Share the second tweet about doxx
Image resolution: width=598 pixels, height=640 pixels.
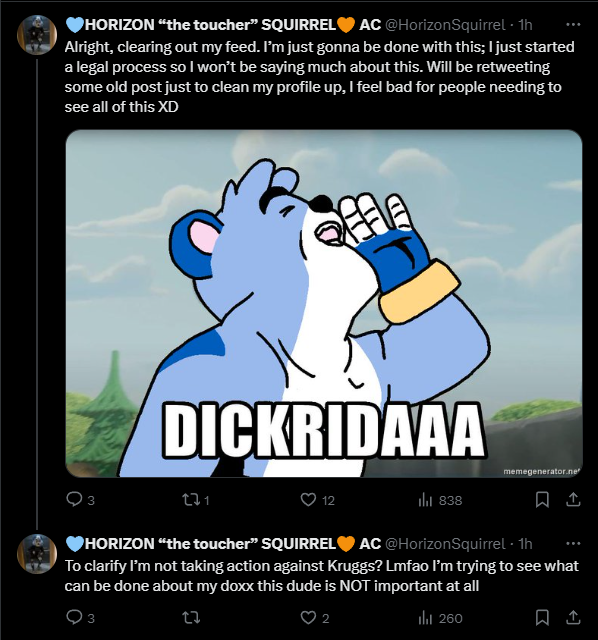pos(573,618)
